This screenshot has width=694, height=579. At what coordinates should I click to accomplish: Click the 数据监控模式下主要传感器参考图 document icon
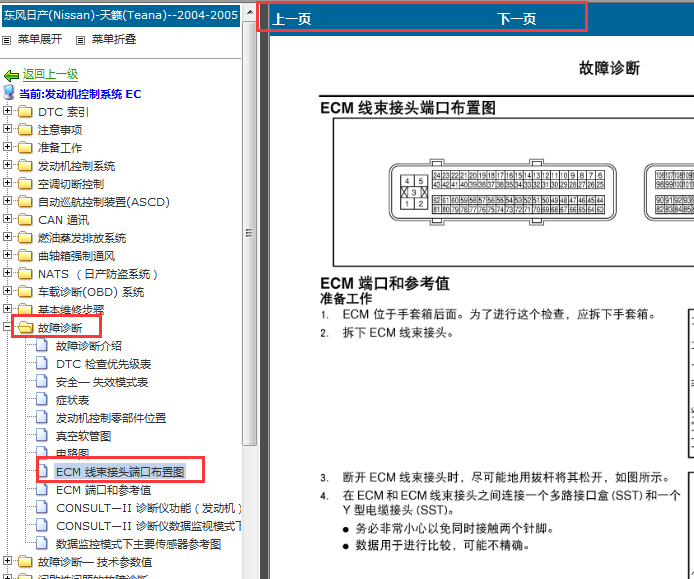(x=42, y=543)
